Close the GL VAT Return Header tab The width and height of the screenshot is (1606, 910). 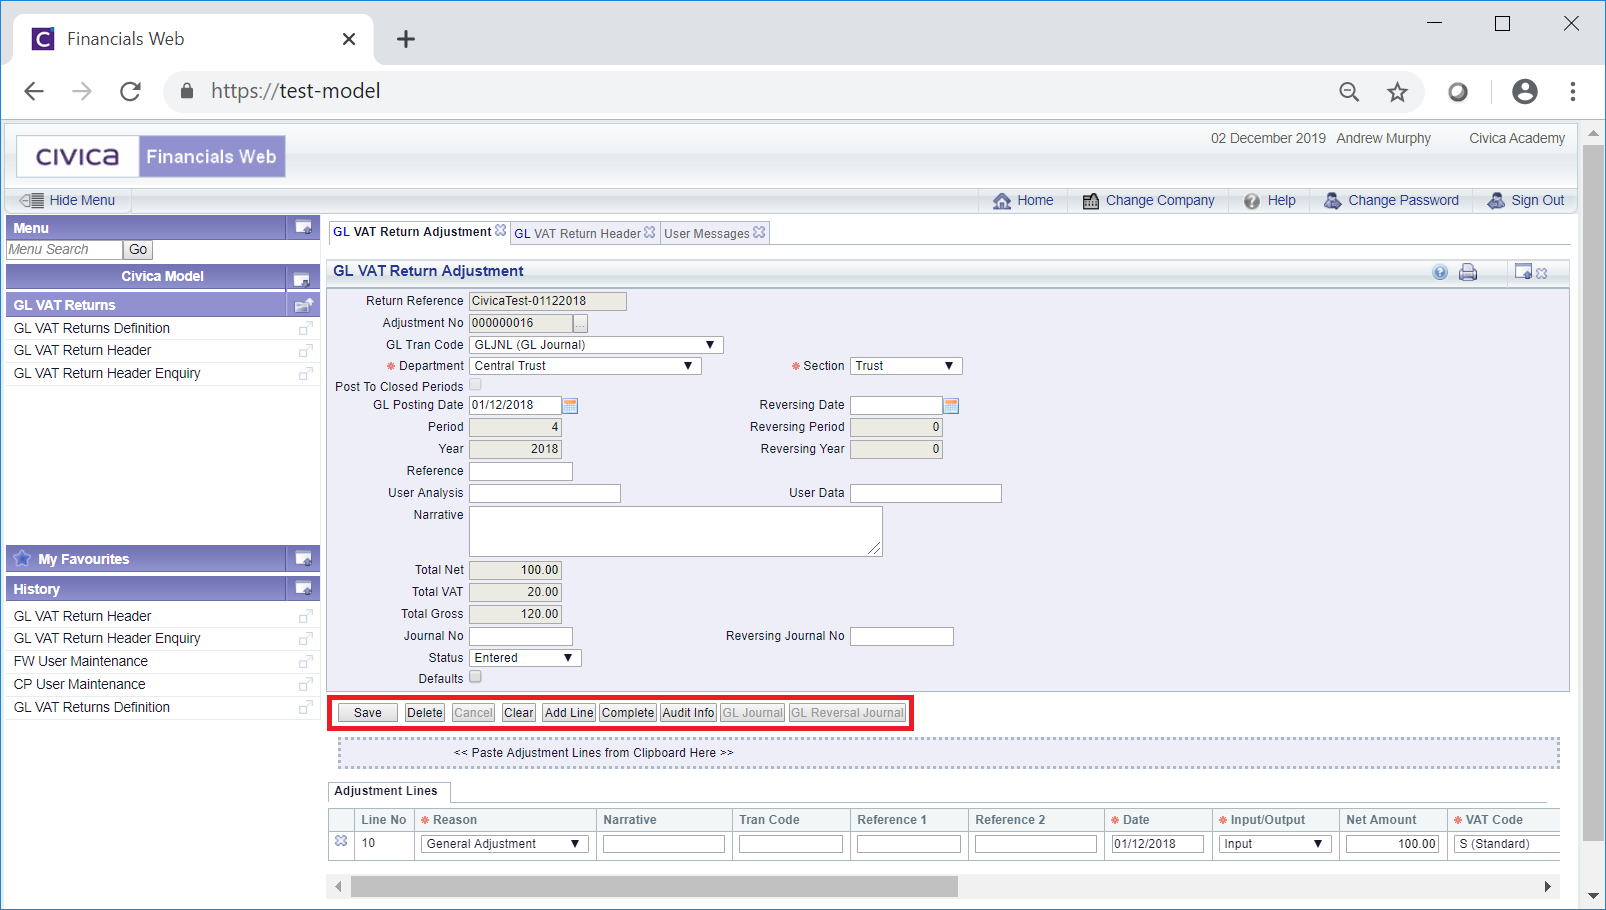point(650,232)
